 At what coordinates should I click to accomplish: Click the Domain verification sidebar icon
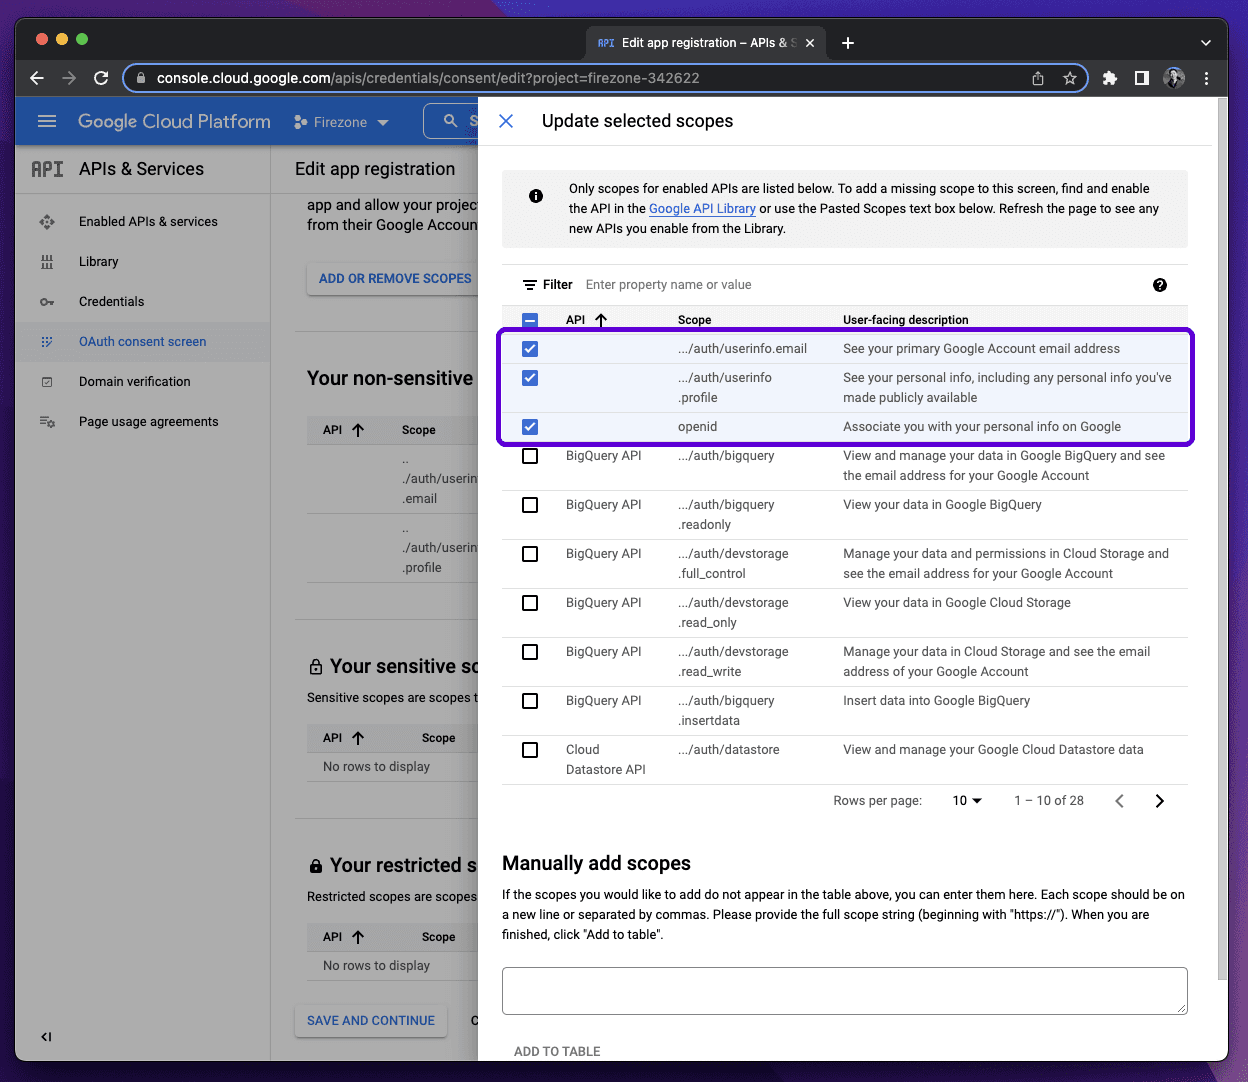pyautogui.click(x=47, y=381)
